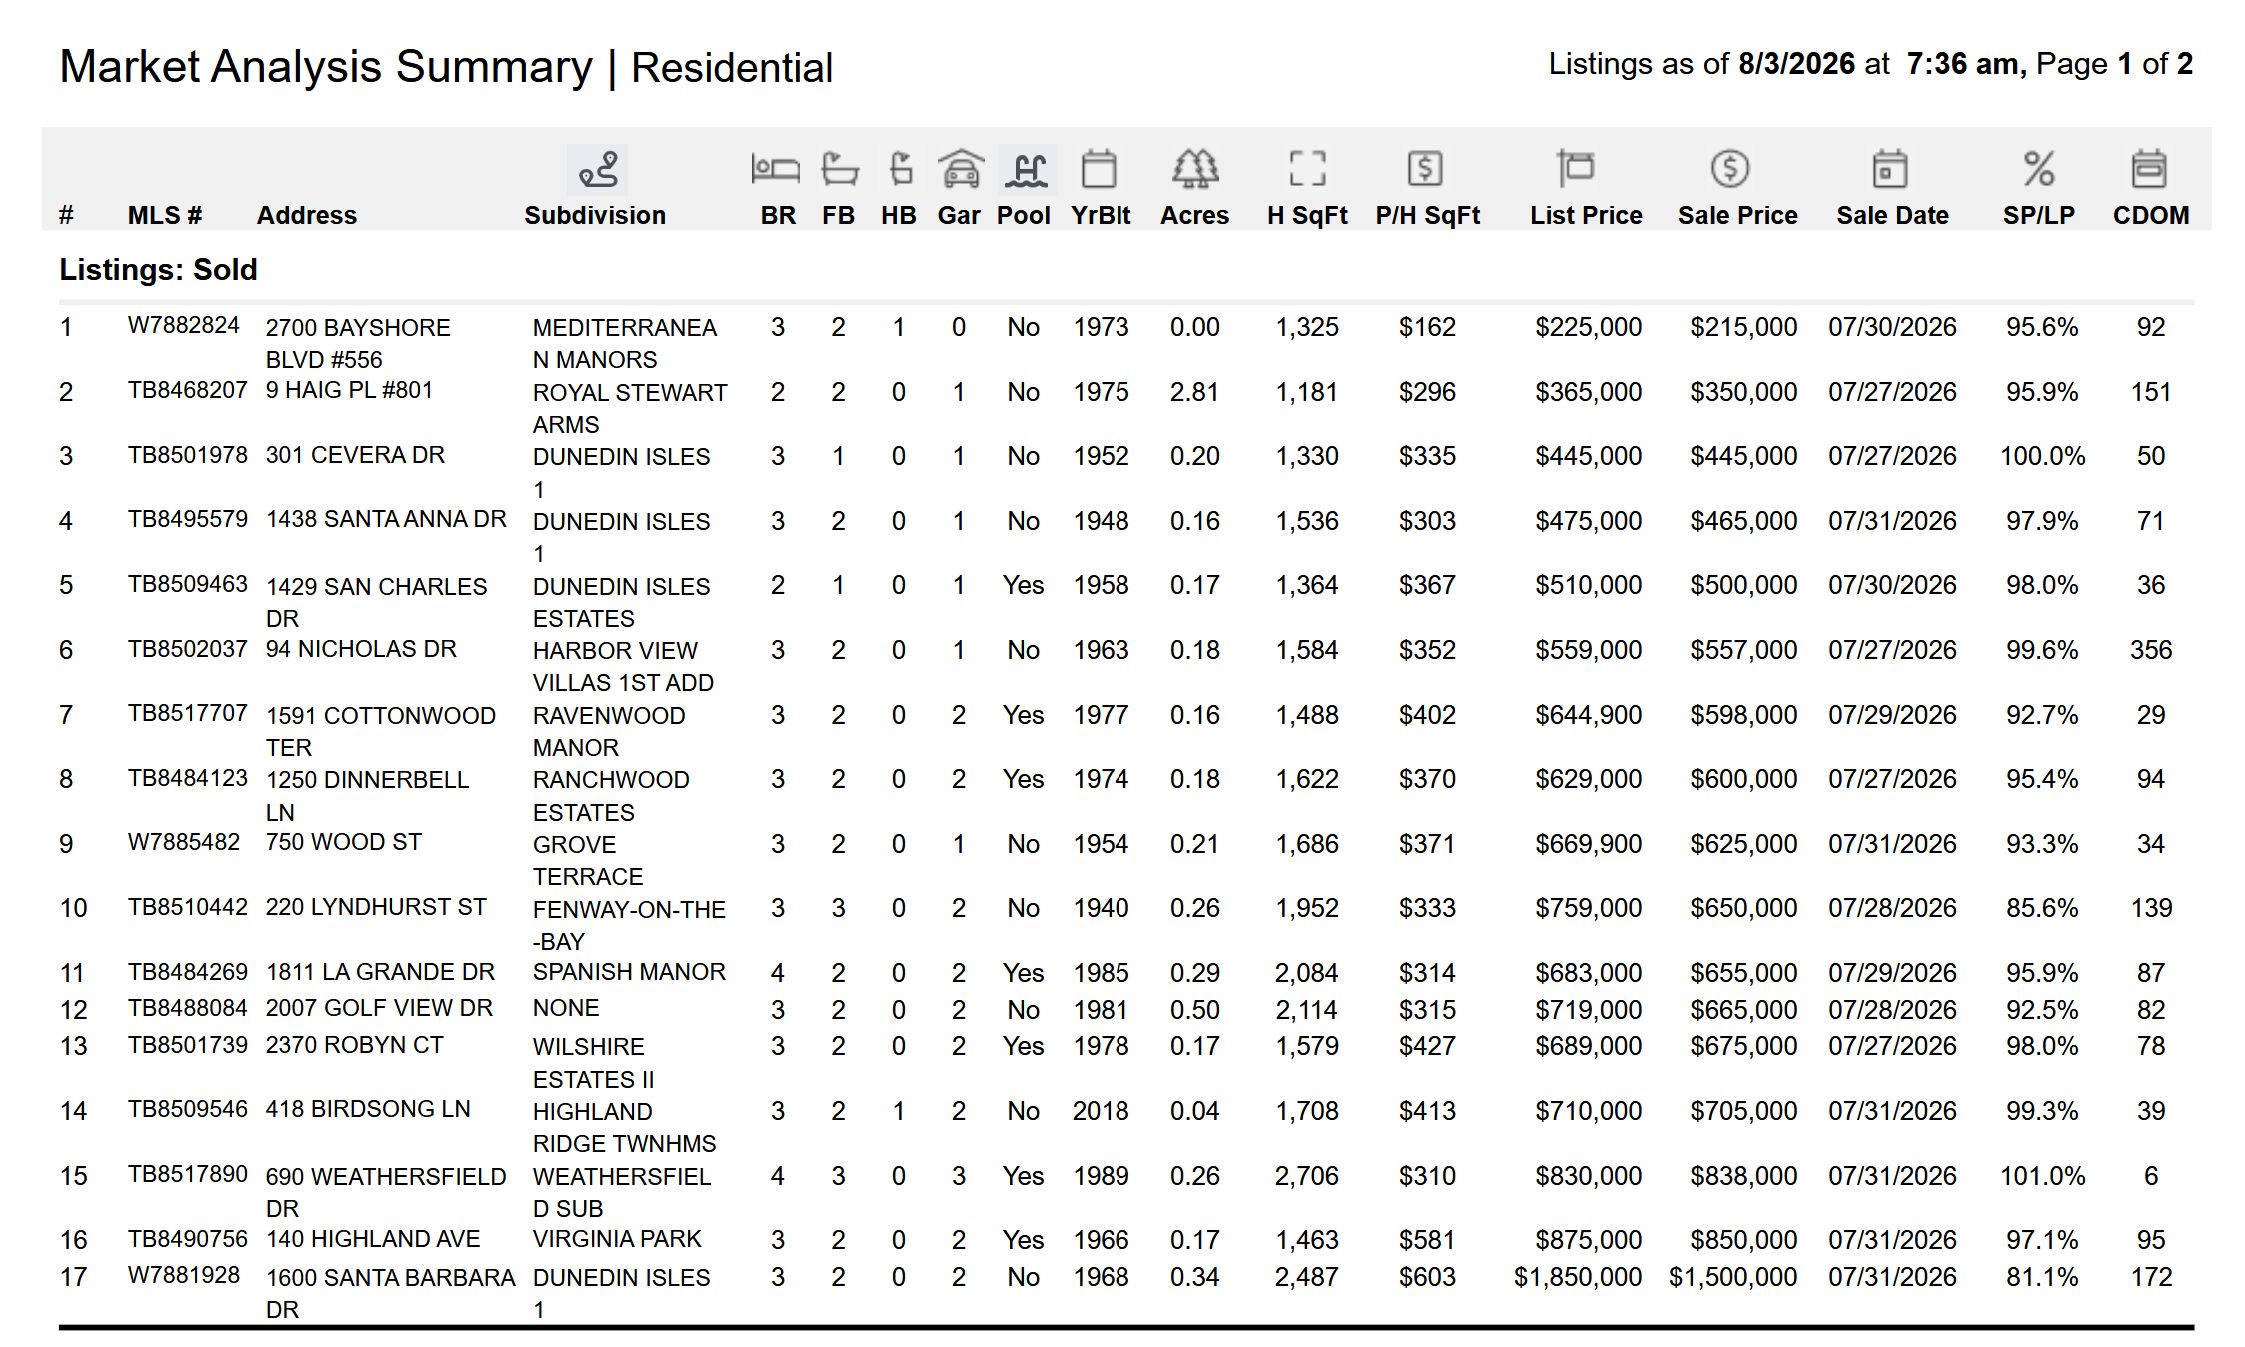Screen dimensions: 2245x1347
Task: Click the garage car icon above Gar
Action: pos(961,168)
